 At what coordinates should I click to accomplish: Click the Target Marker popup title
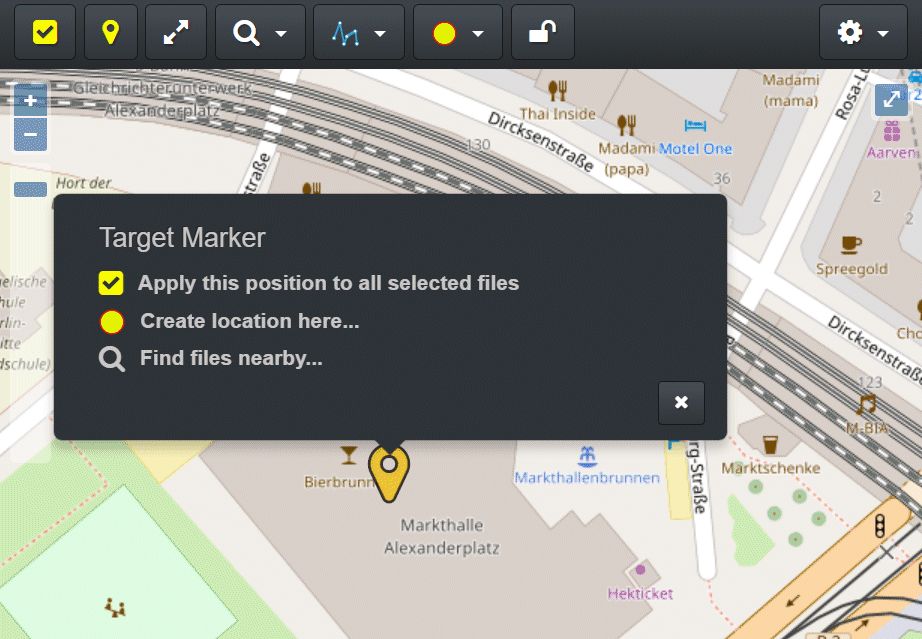182,238
